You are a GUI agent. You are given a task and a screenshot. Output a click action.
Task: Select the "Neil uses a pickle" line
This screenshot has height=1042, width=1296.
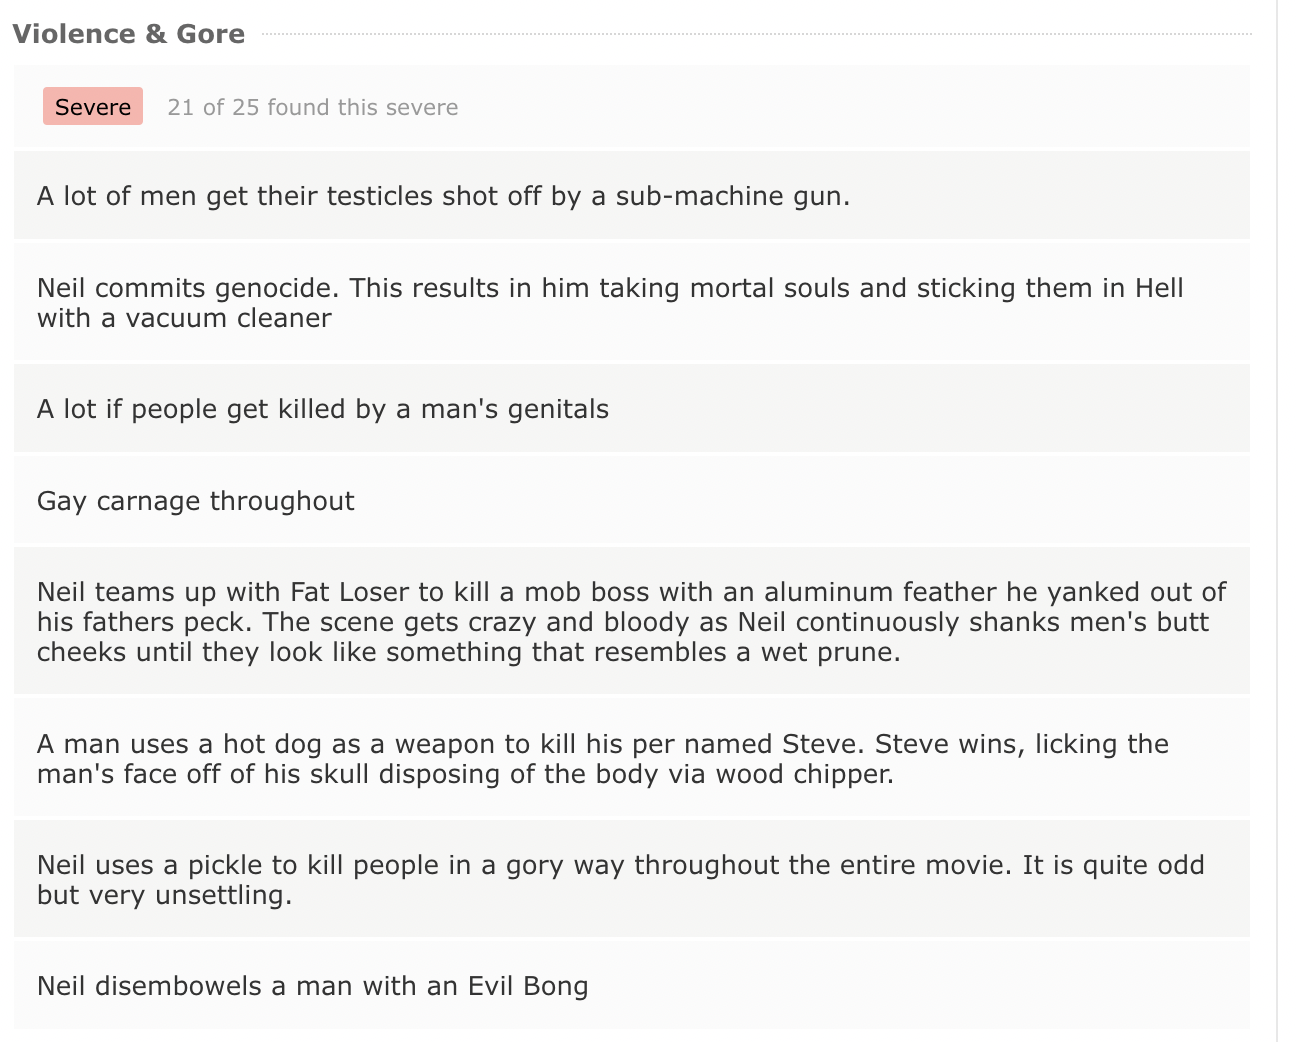[621, 865]
